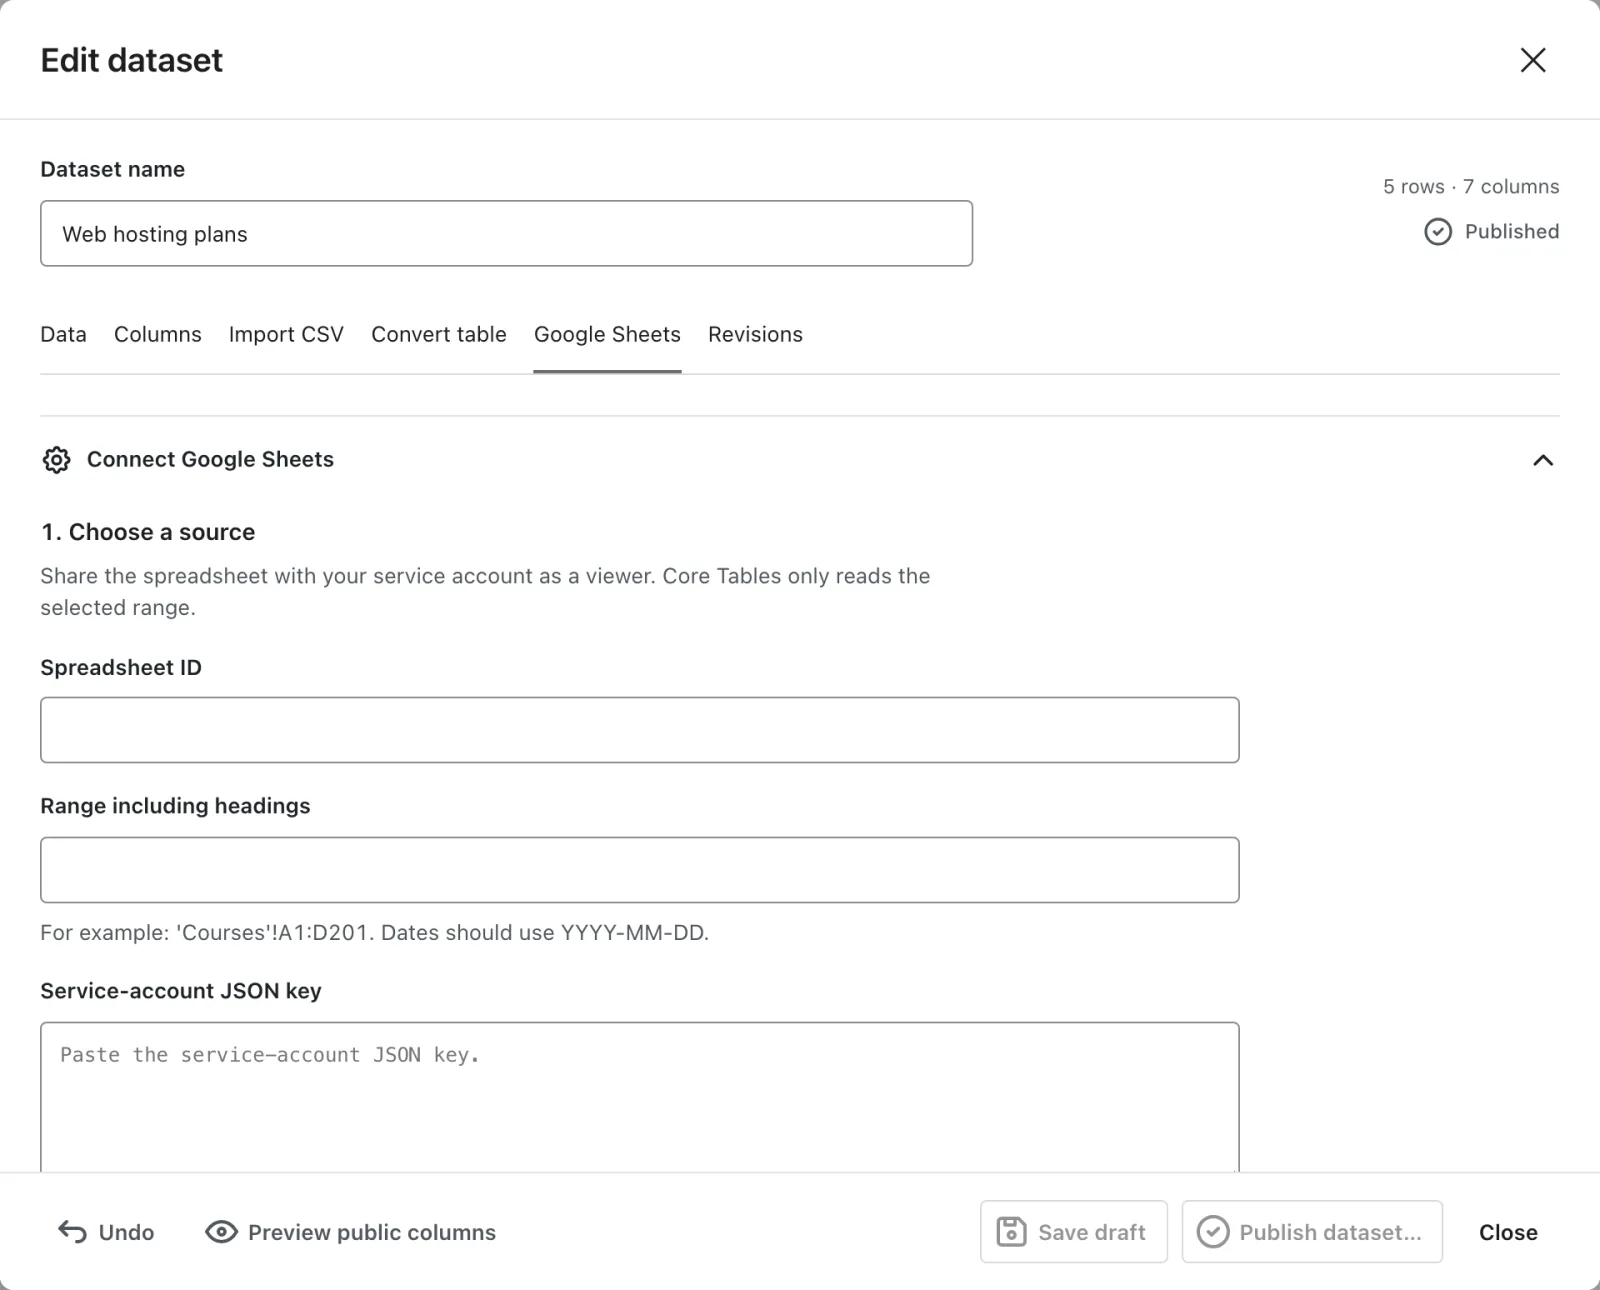Click the Close button
The width and height of the screenshot is (1600, 1290).
(1508, 1232)
